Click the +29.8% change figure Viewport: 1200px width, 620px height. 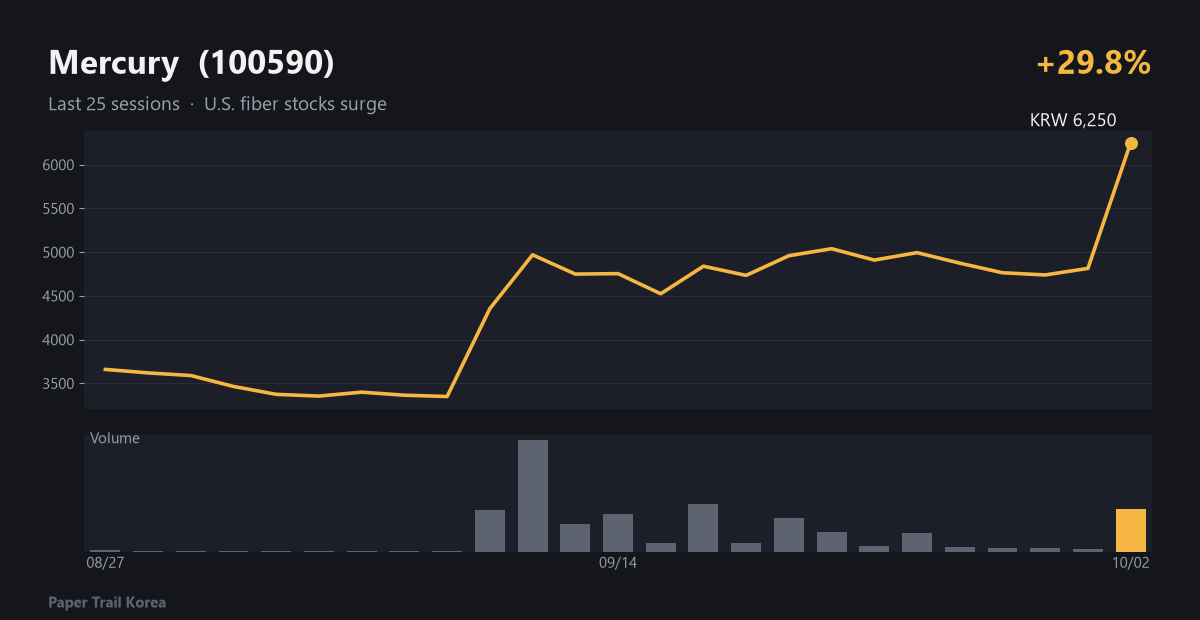[x=1094, y=63]
